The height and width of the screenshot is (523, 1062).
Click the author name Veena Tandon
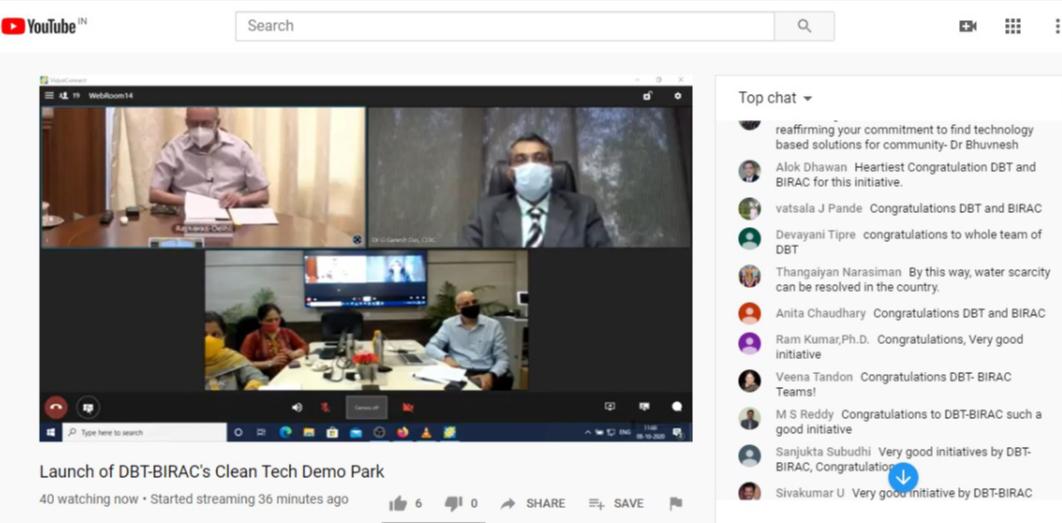[814, 377]
